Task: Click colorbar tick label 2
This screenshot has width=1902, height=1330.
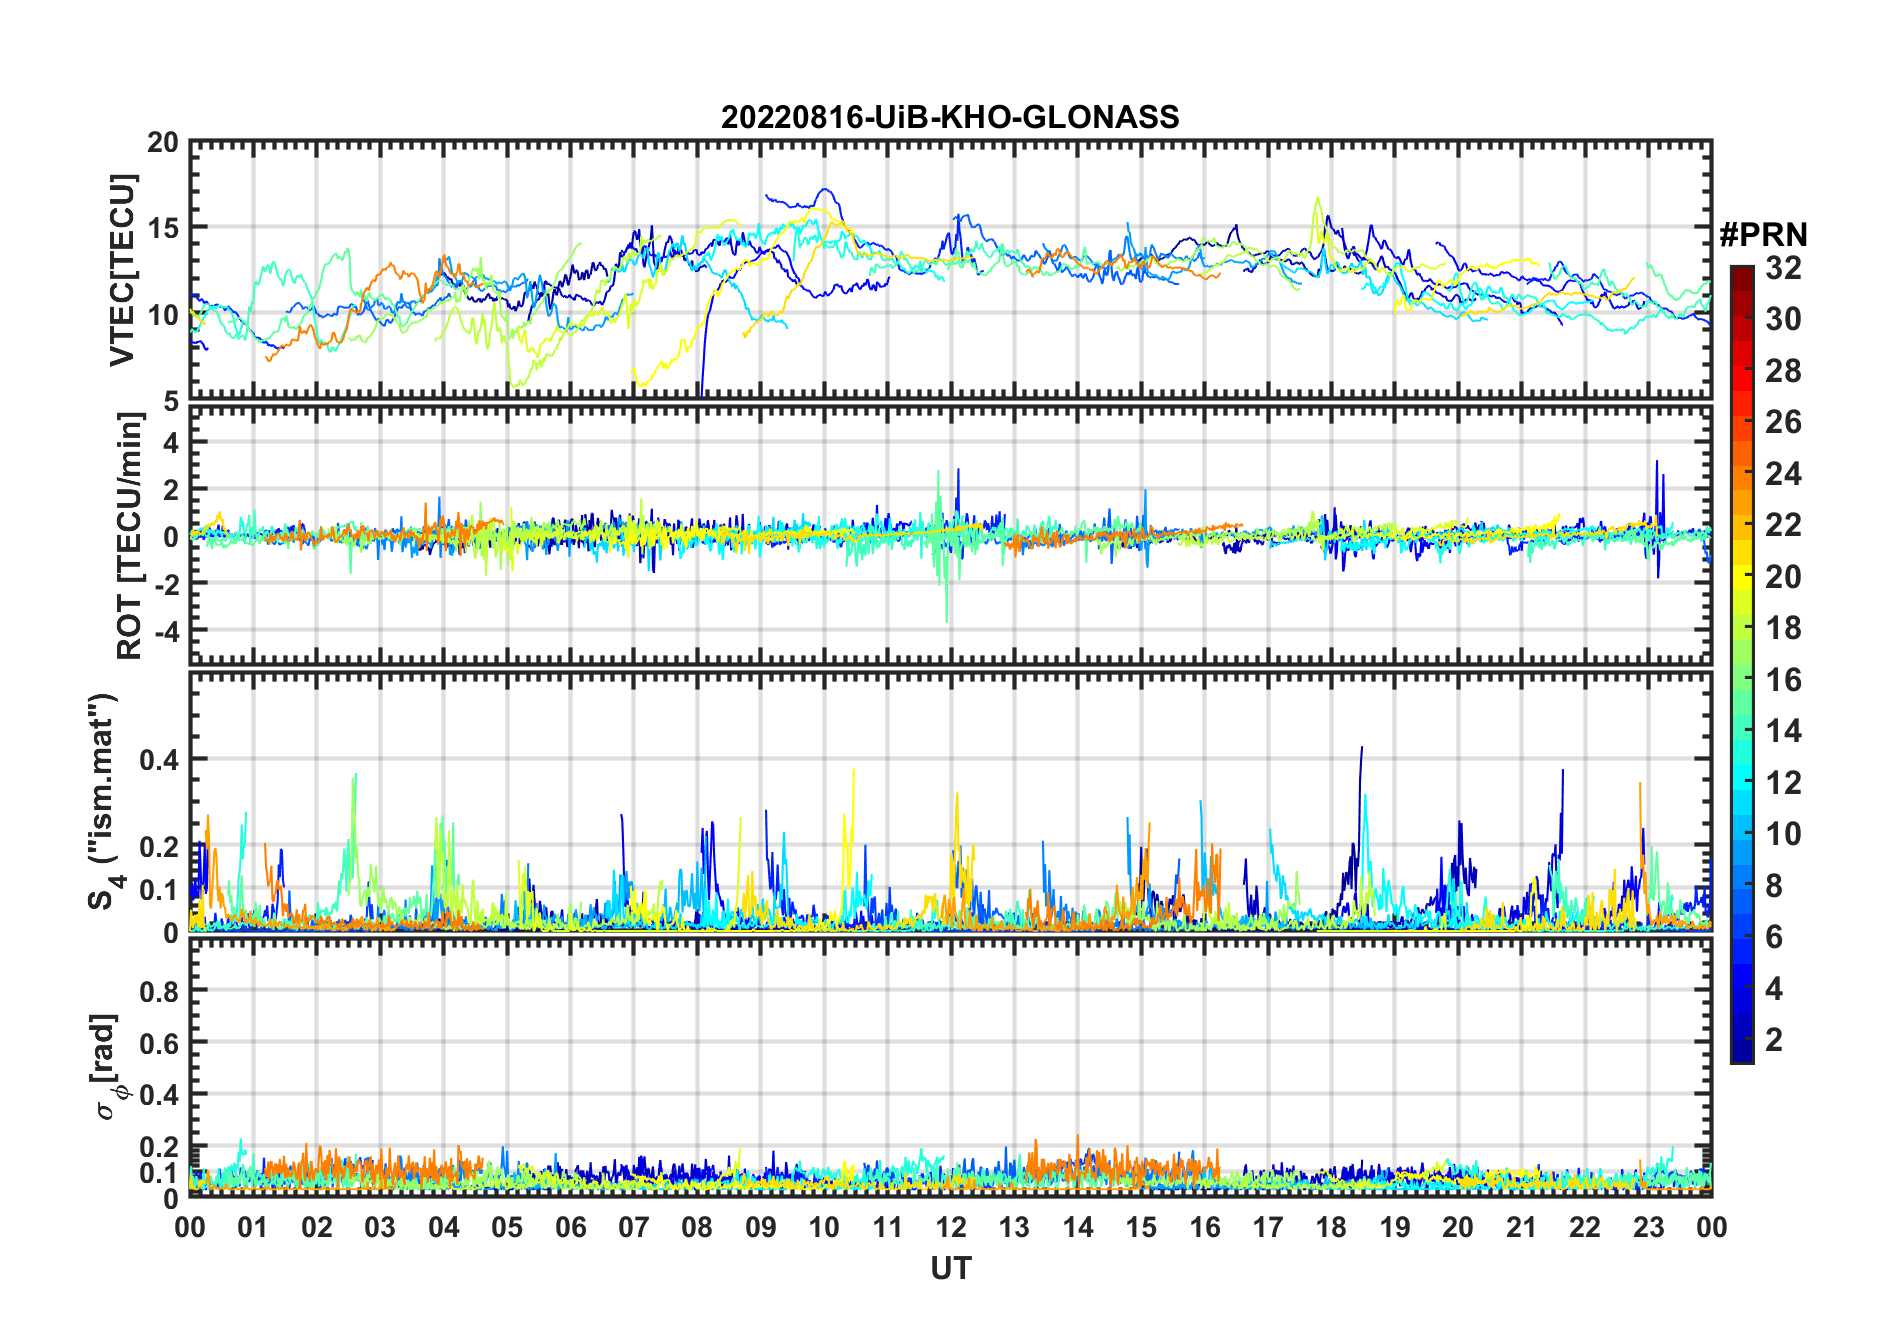Action: [x=1774, y=1040]
